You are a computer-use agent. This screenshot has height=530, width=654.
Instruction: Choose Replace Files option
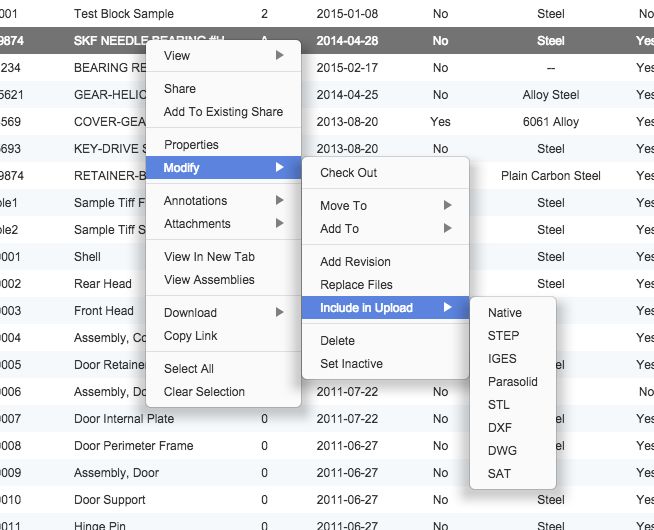click(x=356, y=285)
